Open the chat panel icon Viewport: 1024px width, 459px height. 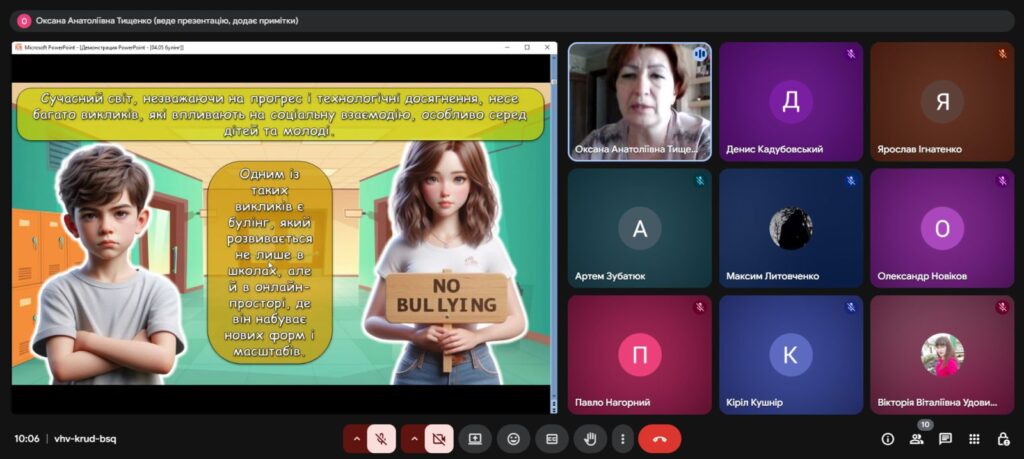pyautogui.click(x=946, y=439)
